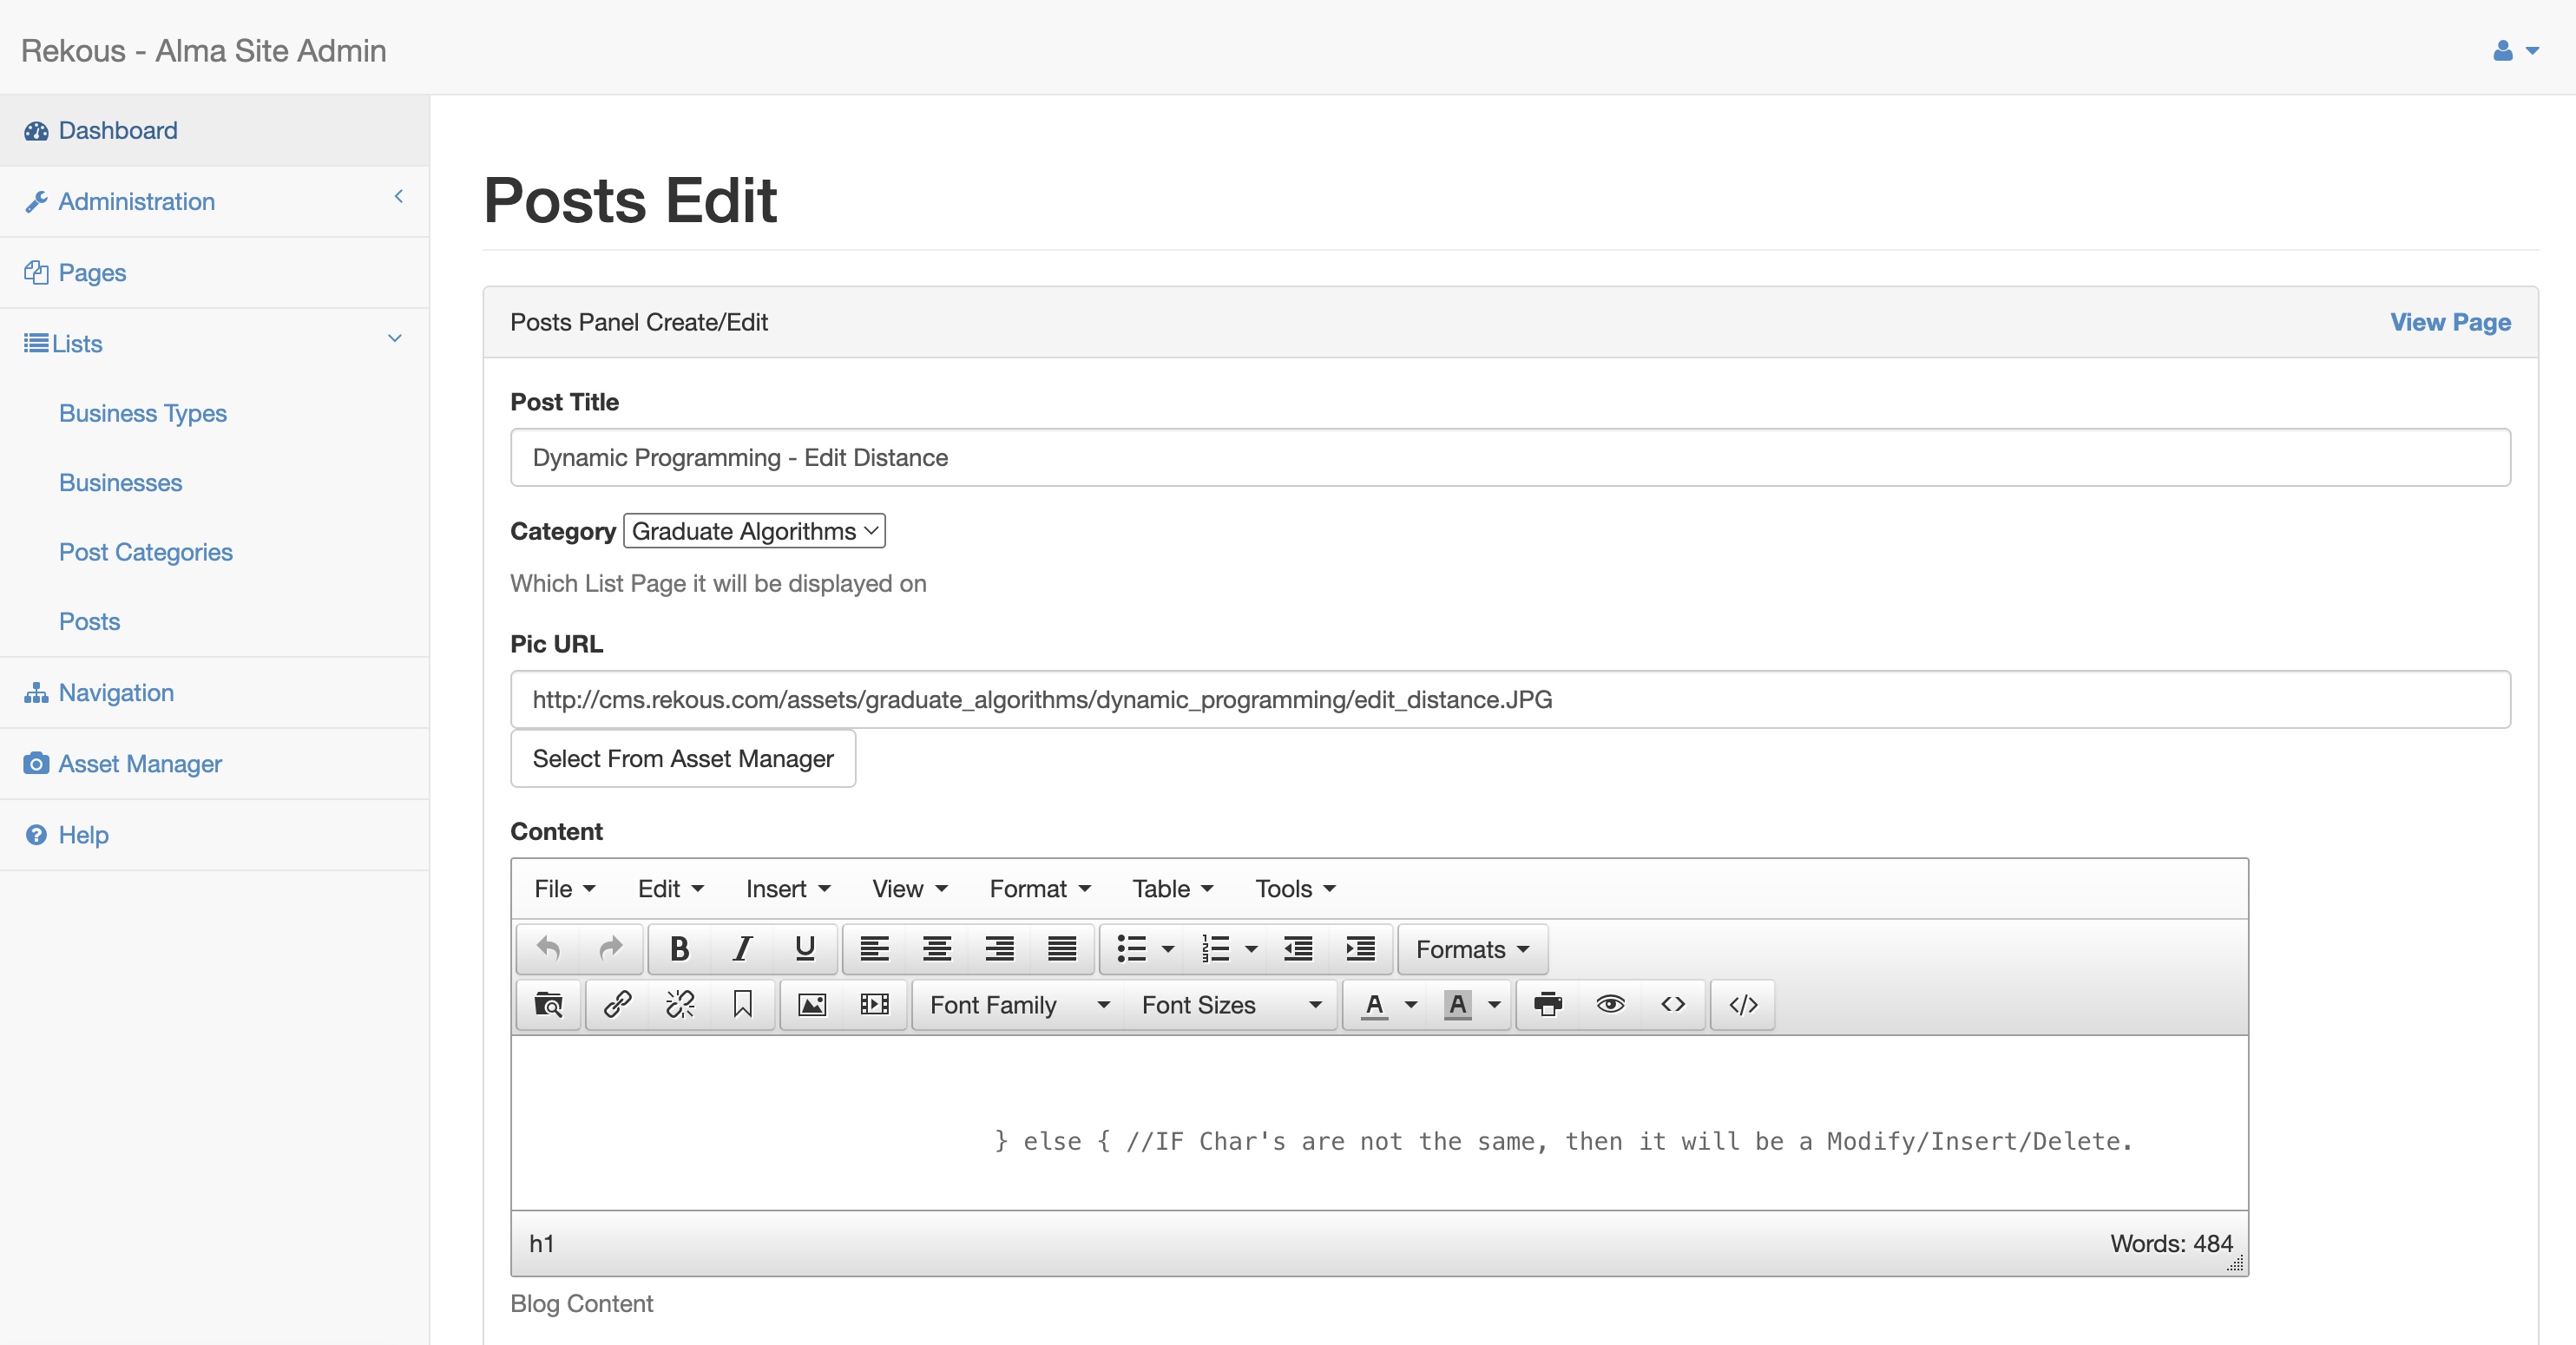Apply Bold formatting to text
The image size is (2576, 1345).
pyautogui.click(x=678, y=949)
